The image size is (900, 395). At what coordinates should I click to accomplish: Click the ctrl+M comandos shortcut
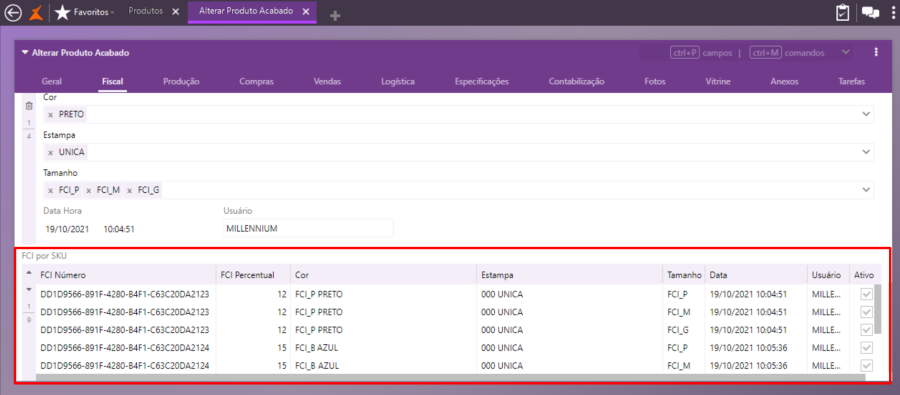(787, 52)
